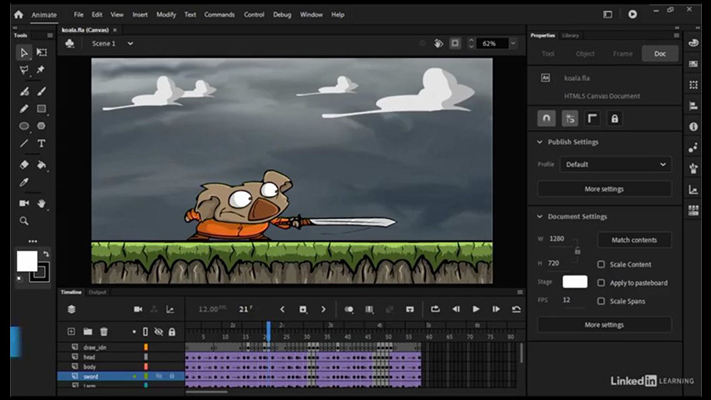The width and height of the screenshot is (711, 400).
Task: Enable the Scale Content checkbox
Action: click(x=601, y=265)
